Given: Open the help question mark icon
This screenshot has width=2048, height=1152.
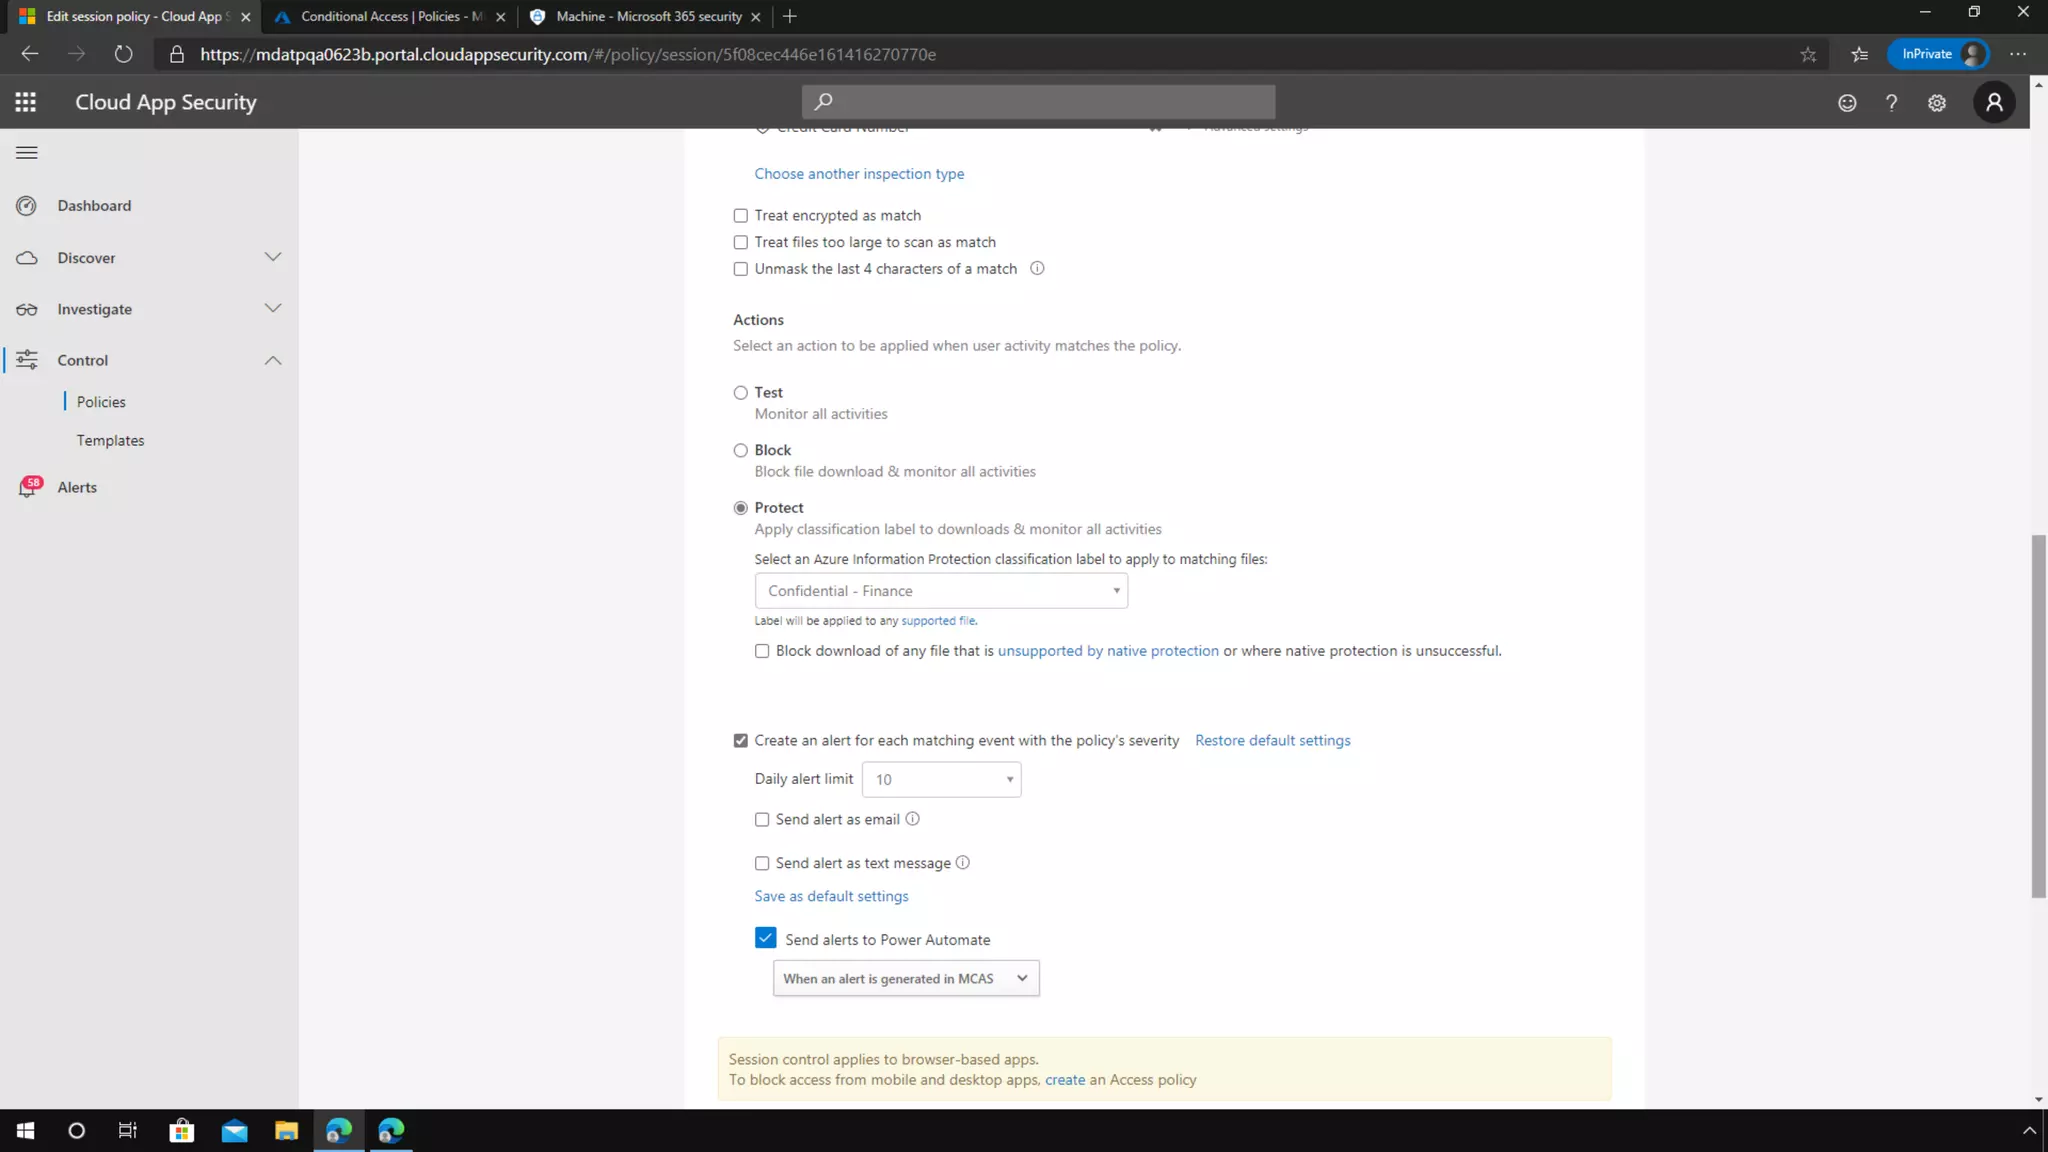Looking at the screenshot, I should (1891, 103).
